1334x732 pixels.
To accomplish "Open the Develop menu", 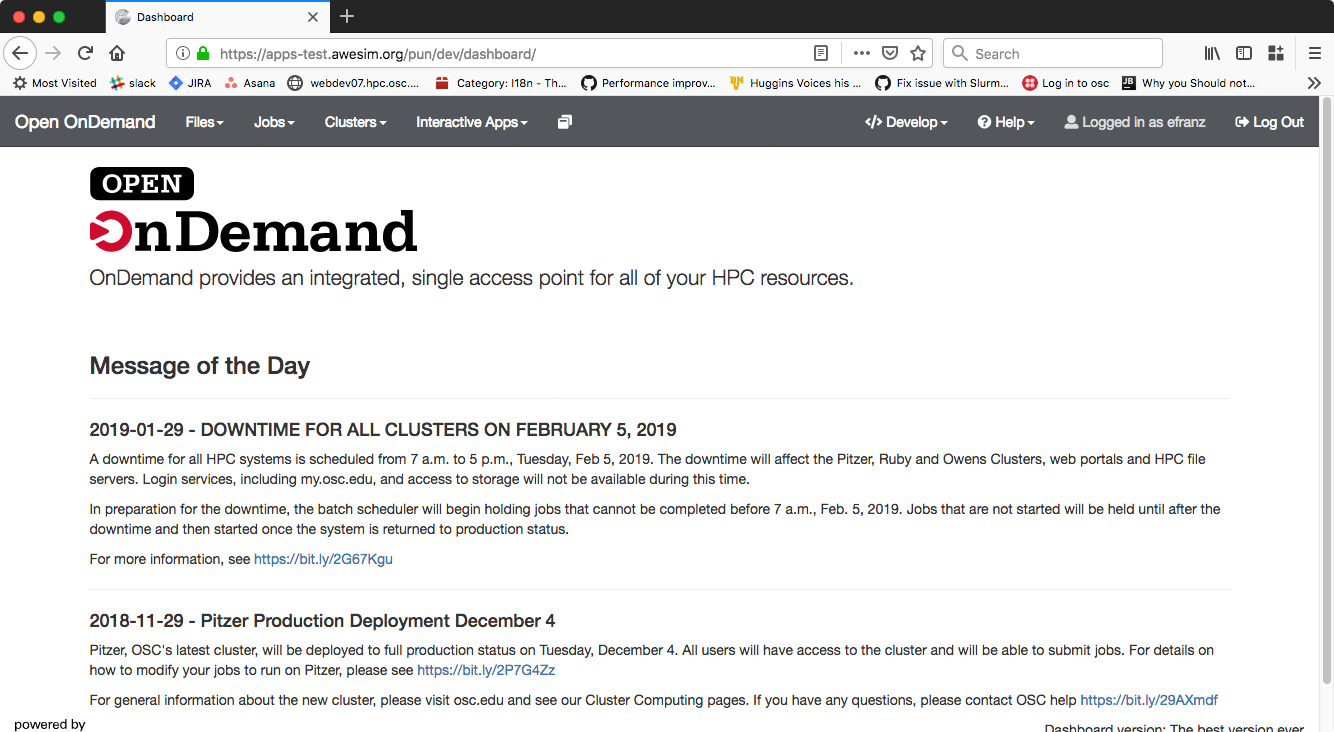I will (x=906, y=122).
